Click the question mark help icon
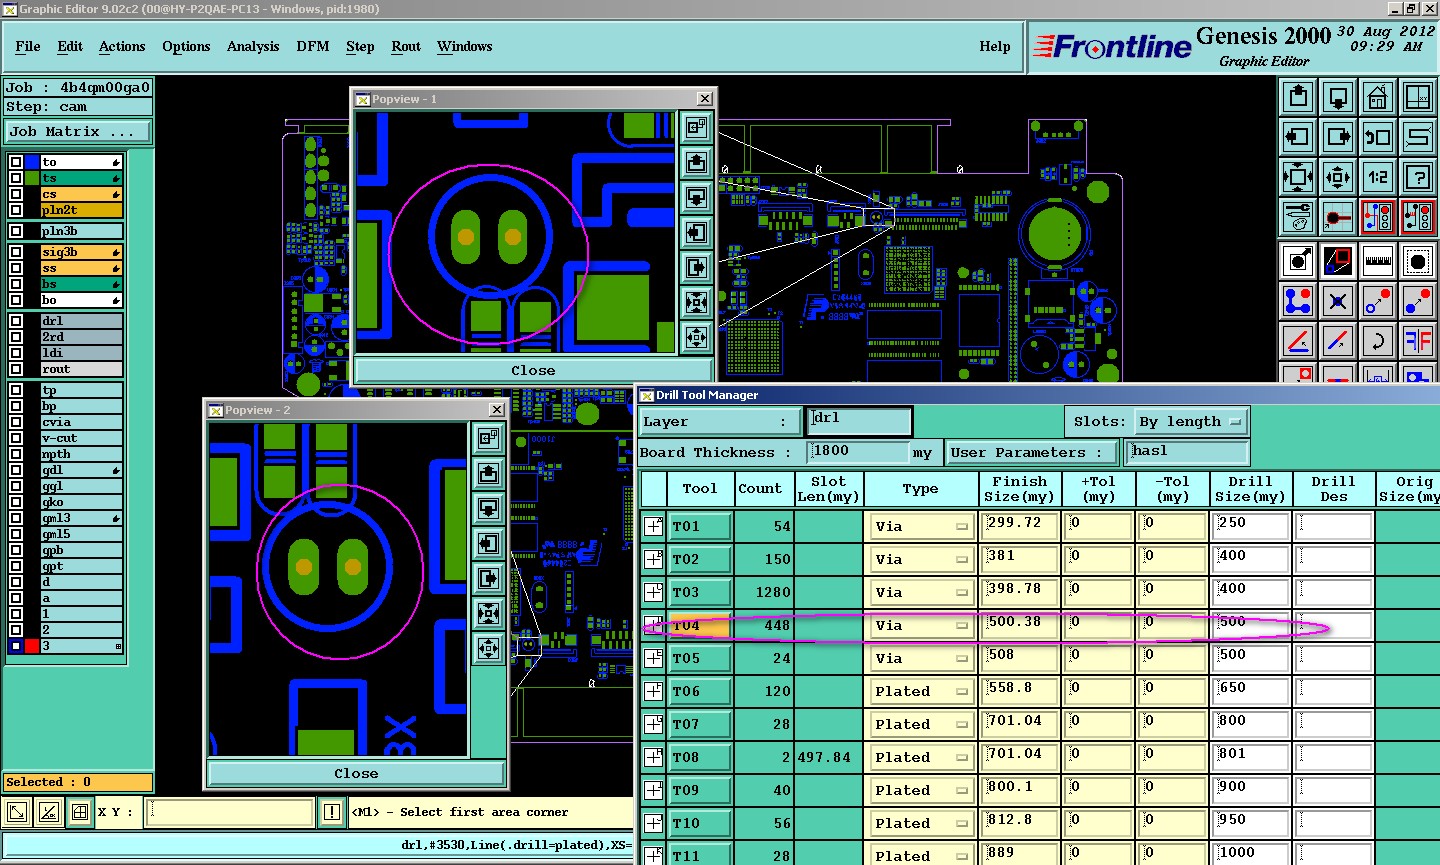The image size is (1440, 865). (1417, 177)
